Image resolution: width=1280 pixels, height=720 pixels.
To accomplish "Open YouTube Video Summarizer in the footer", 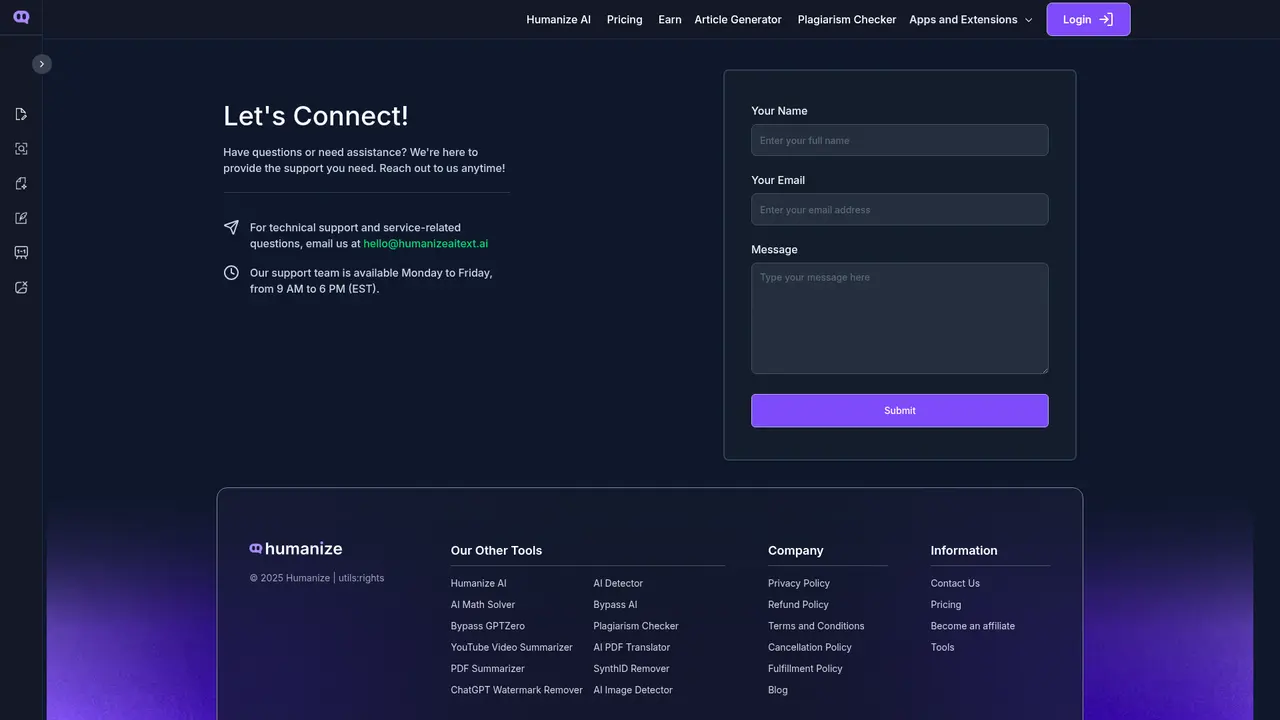I will pos(512,648).
